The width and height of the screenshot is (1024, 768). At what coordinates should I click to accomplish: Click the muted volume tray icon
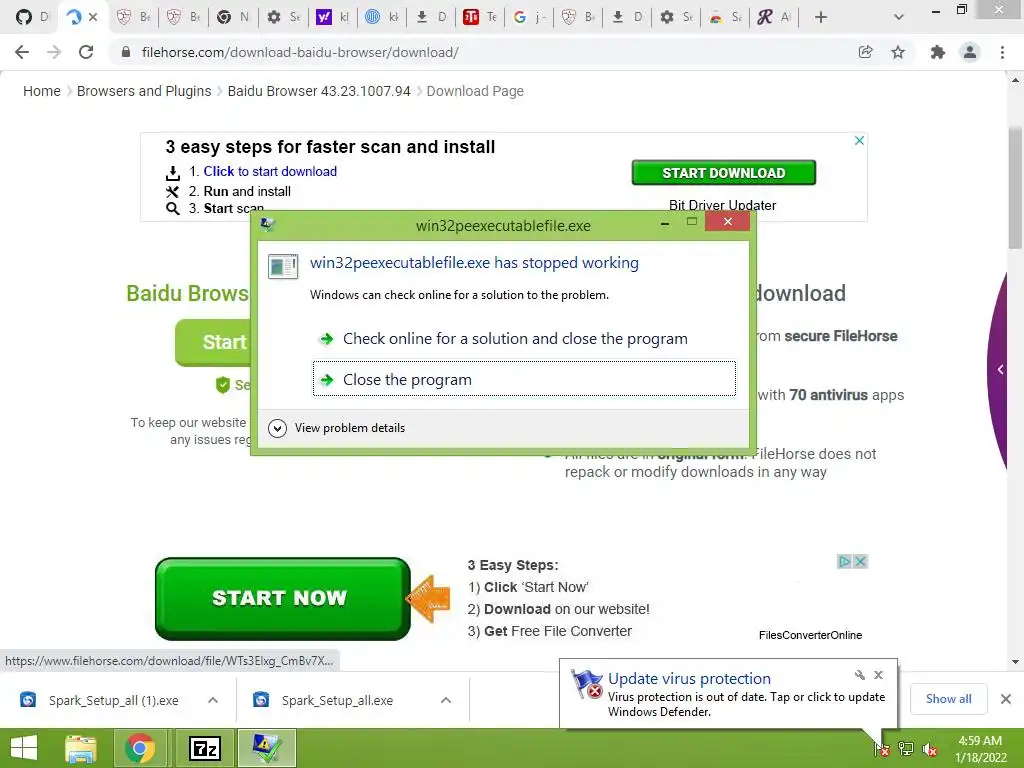pyautogui.click(x=930, y=749)
